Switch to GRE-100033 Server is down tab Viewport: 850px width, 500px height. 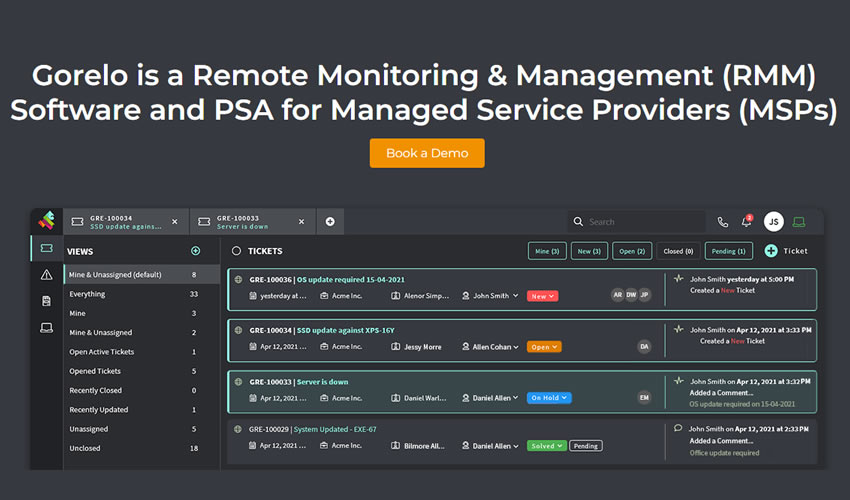tap(253, 222)
